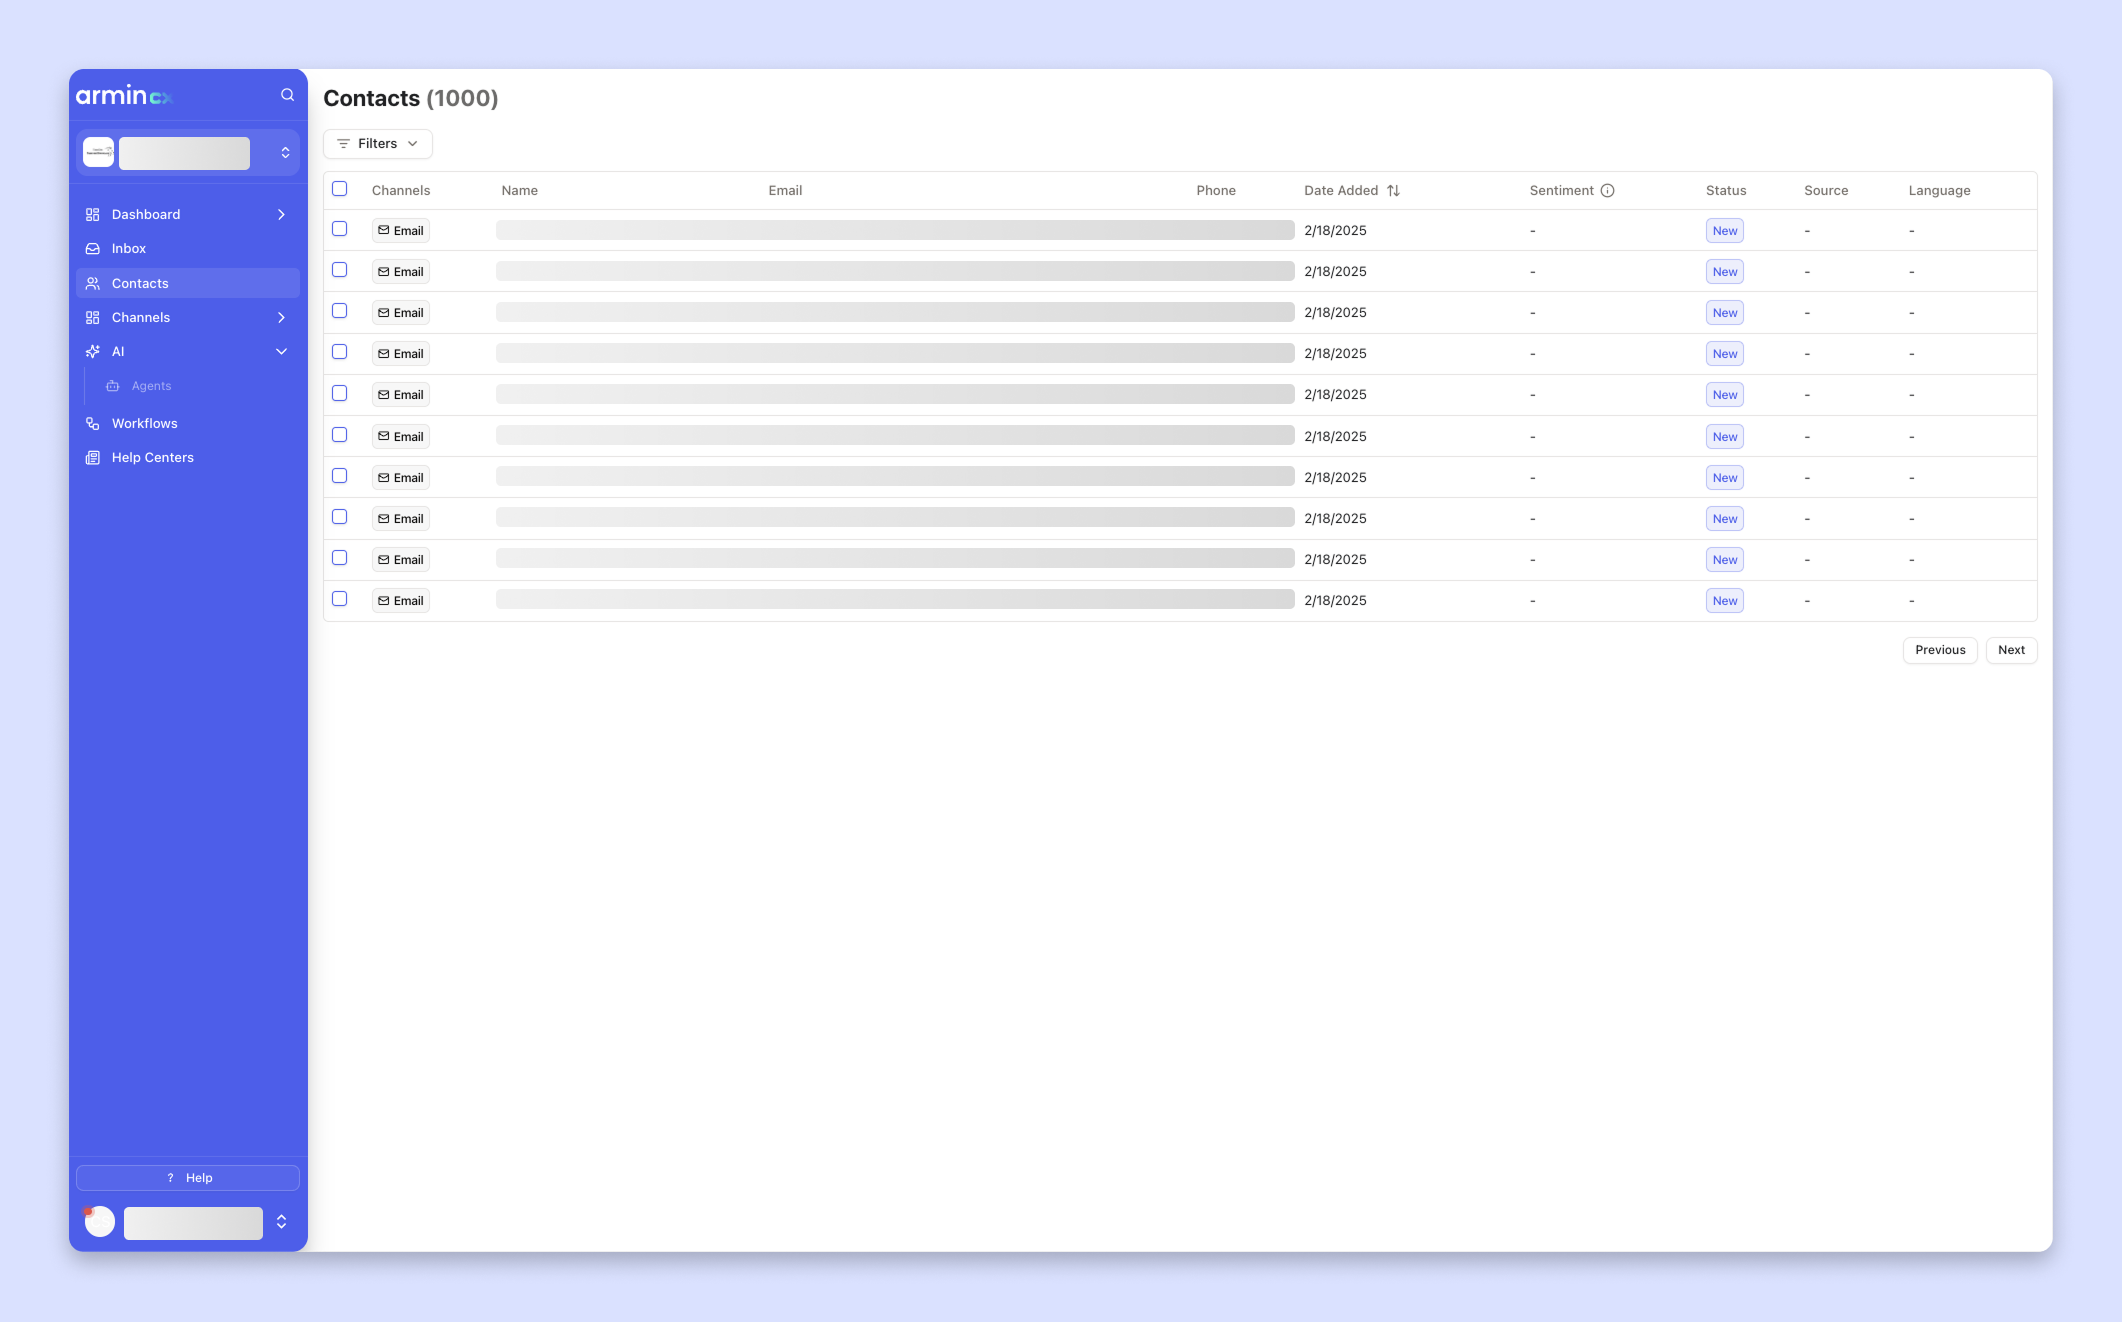Go to the Next page of contacts
The width and height of the screenshot is (2122, 1322).
click(2010, 650)
